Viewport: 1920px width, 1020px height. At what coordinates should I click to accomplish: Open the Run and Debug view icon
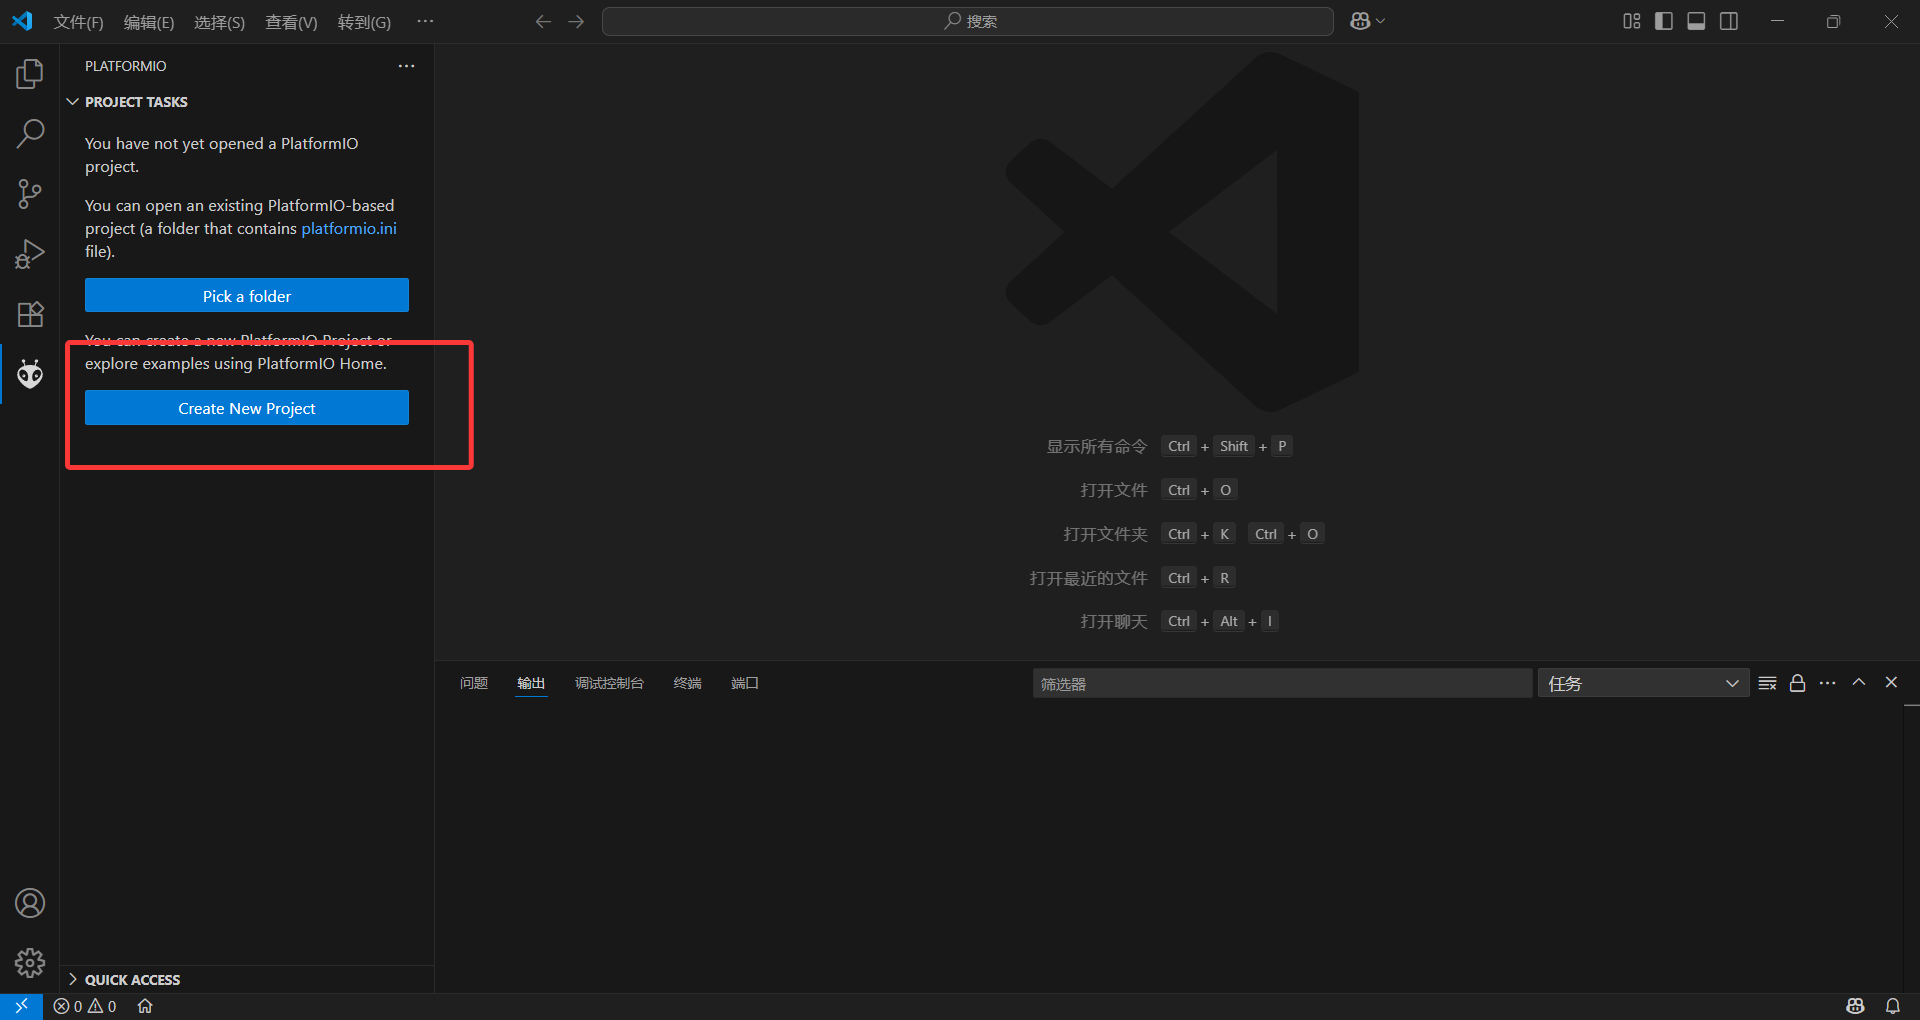point(30,254)
